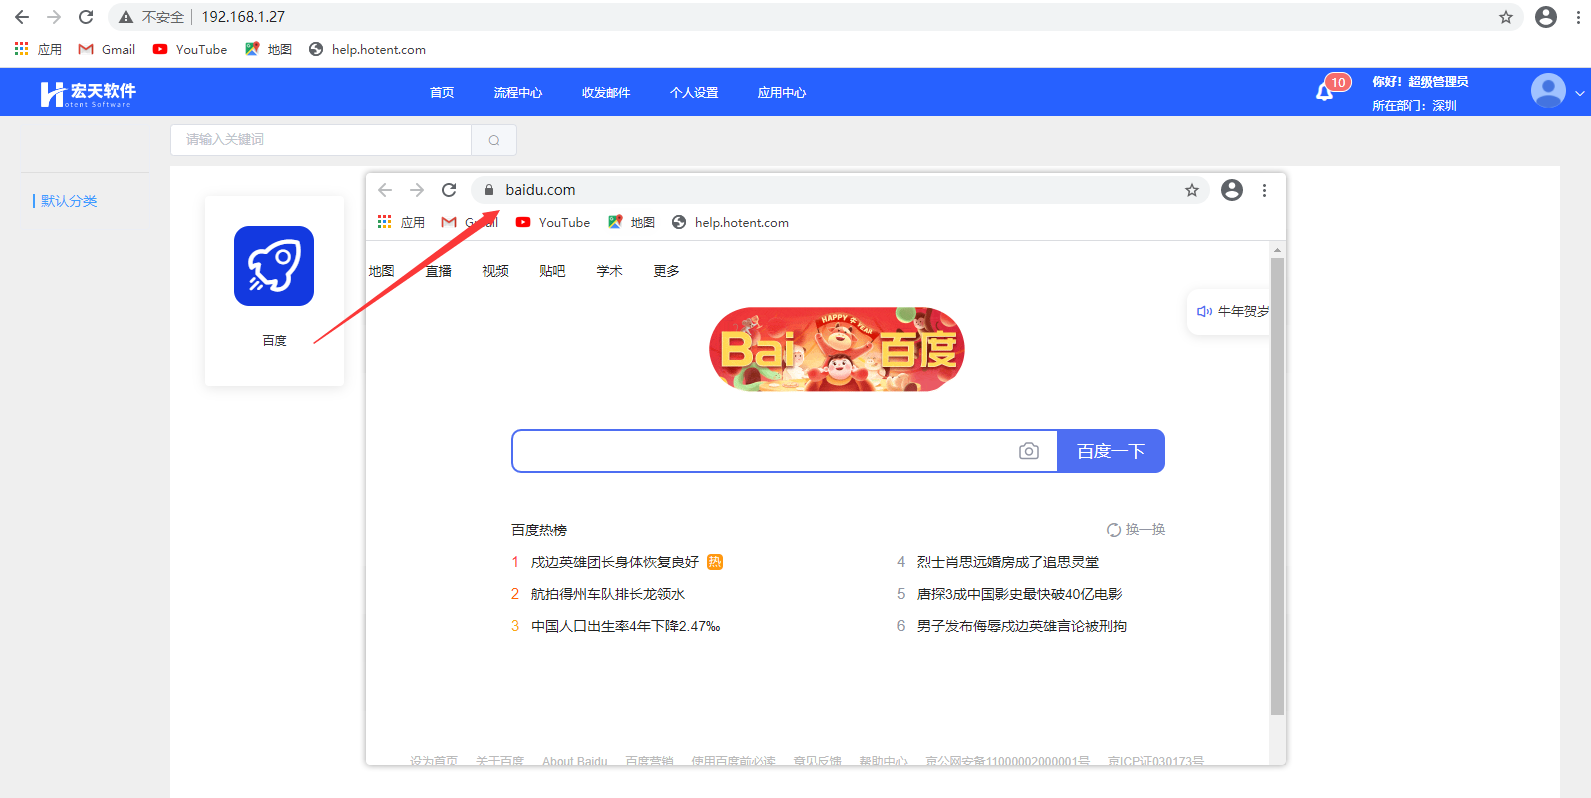Screen dimensions: 1591x798
Task: Switch to the 应用中心 menu
Action: click(782, 93)
